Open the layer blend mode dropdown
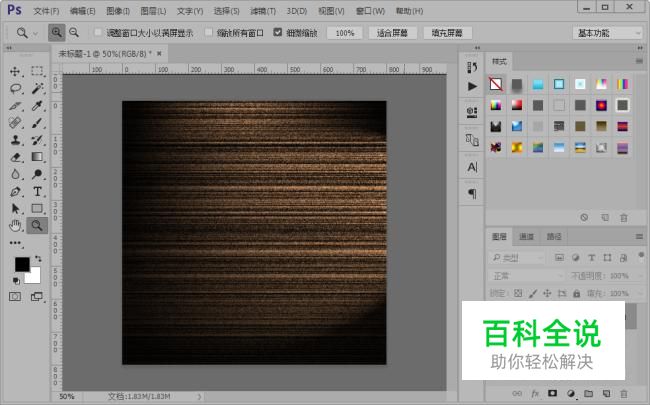This screenshot has height=405, width=650. coord(526,276)
